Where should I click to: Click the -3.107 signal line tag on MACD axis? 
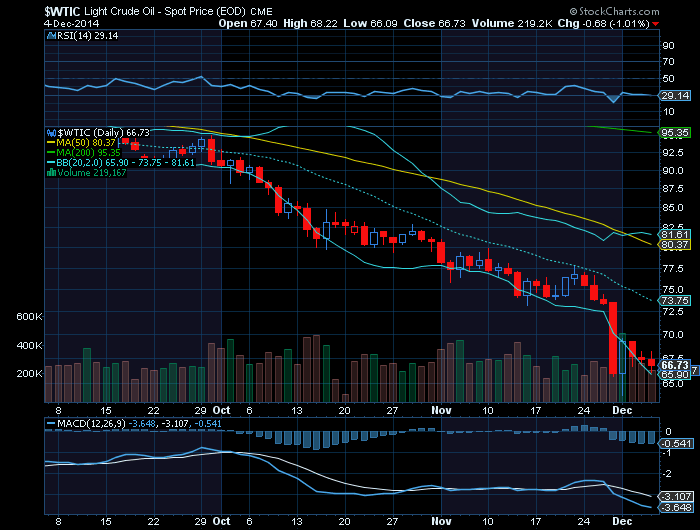click(x=676, y=497)
